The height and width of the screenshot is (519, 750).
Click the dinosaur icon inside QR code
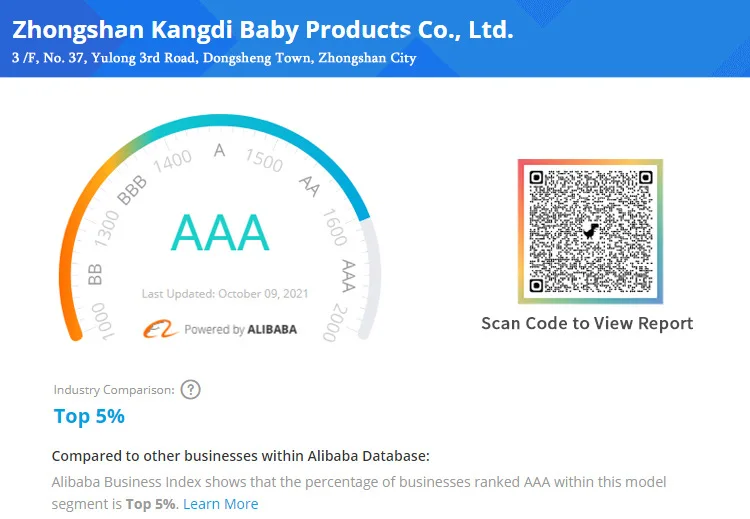pyautogui.click(x=592, y=231)
